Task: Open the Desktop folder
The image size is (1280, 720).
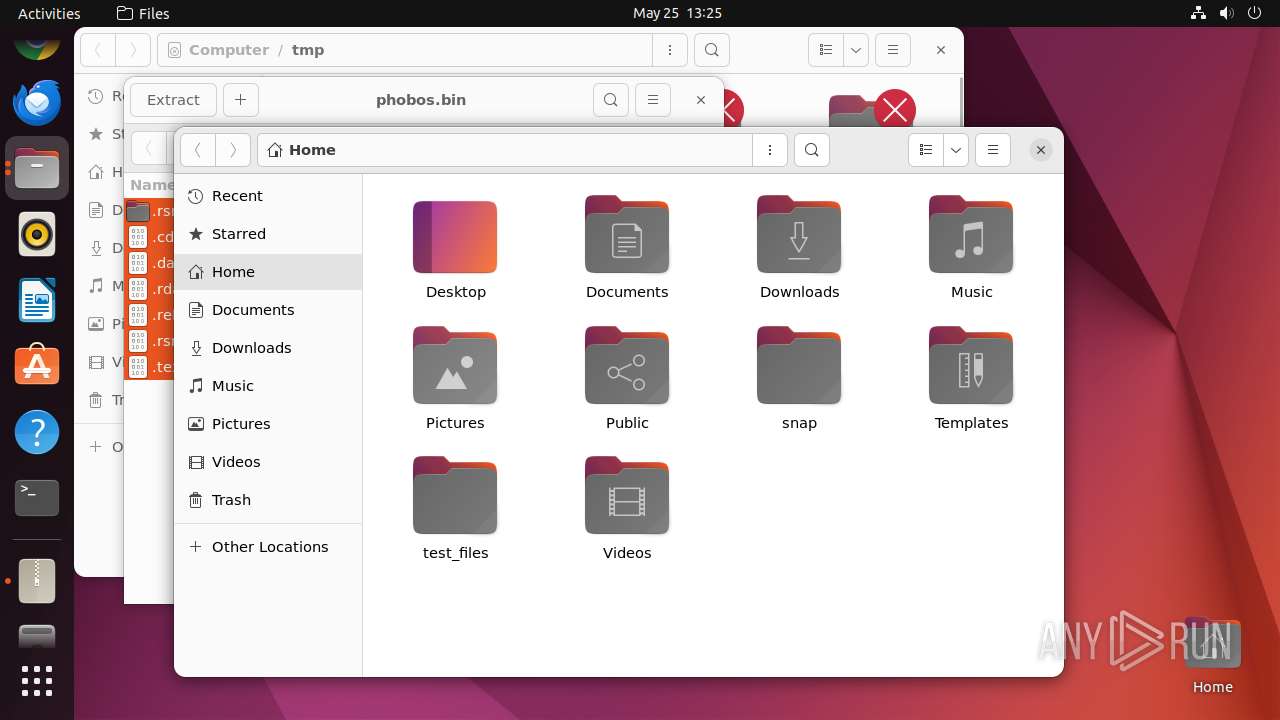Action: [x=455, y=249]
